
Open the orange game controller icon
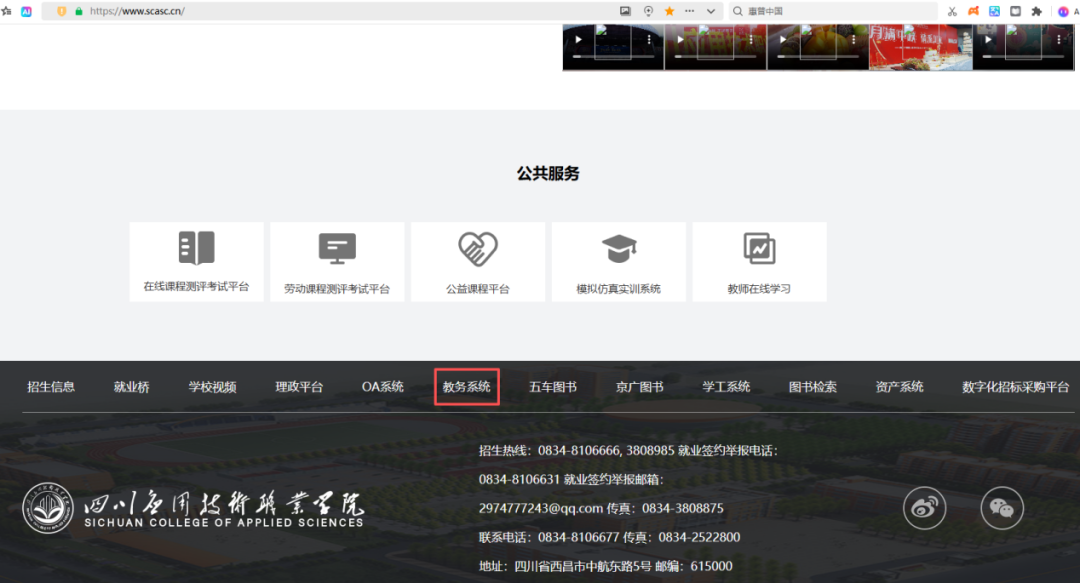click(973, 11)
